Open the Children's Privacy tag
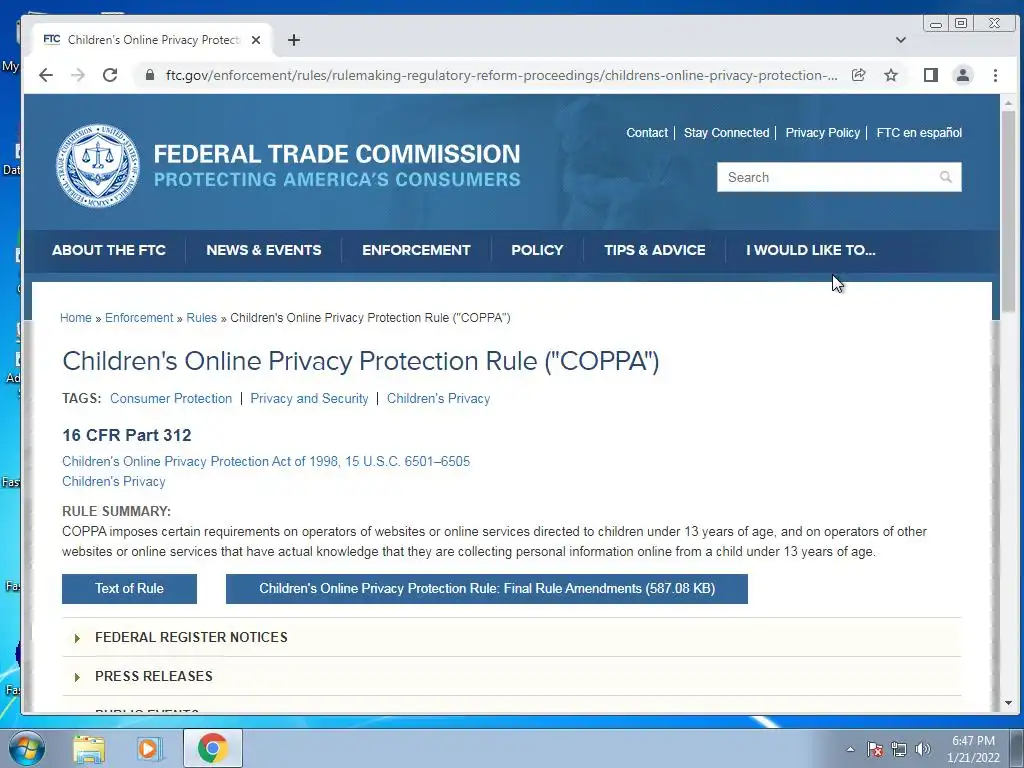Viewport: 1024px width, 768px height. (x=438, y=398)
